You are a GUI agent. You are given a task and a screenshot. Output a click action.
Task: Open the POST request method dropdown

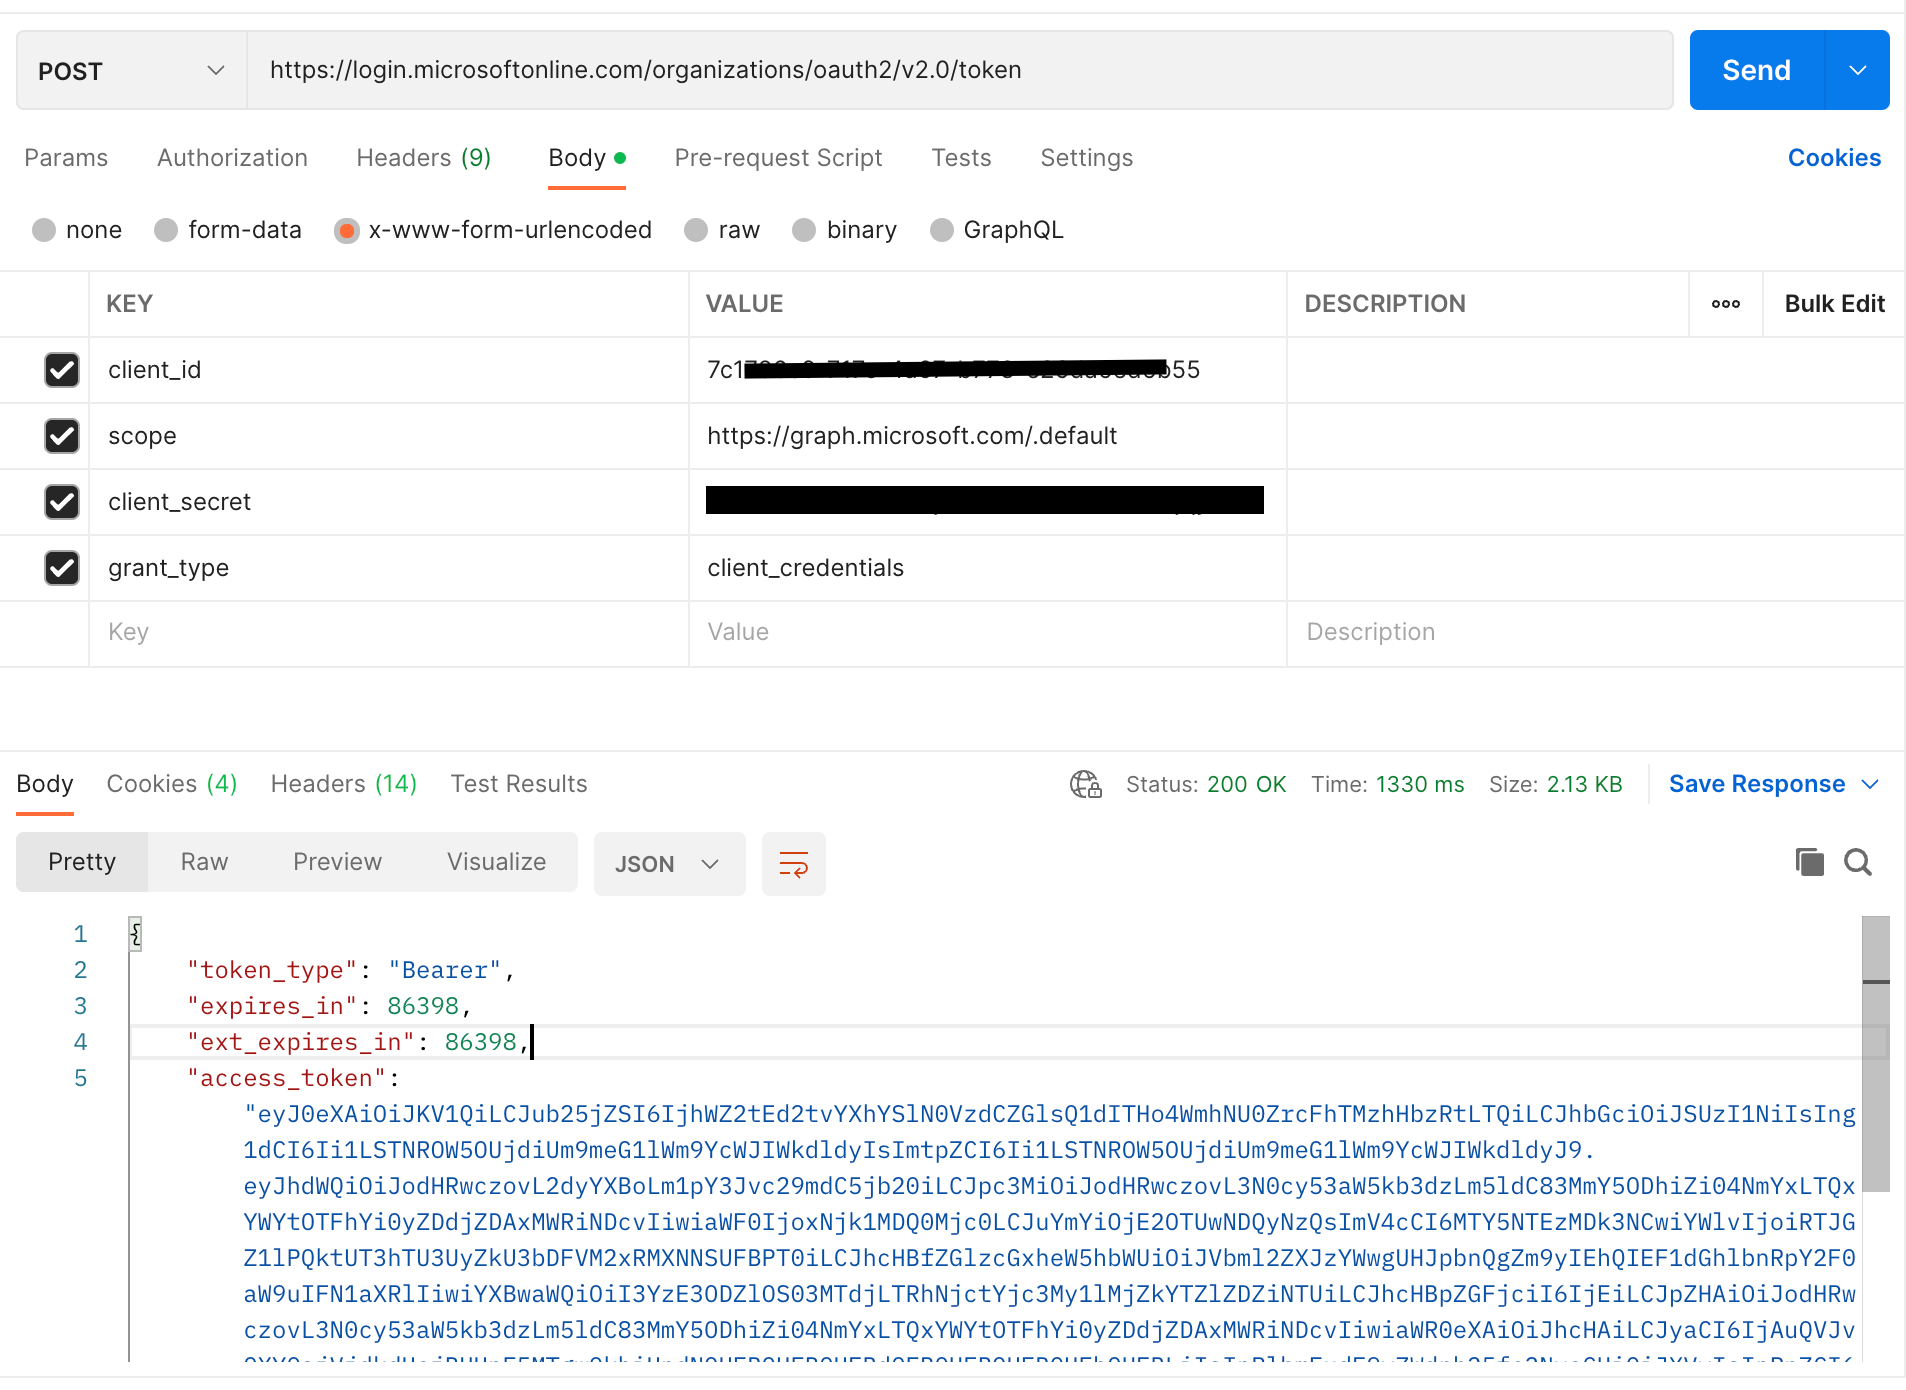[130, 70]
